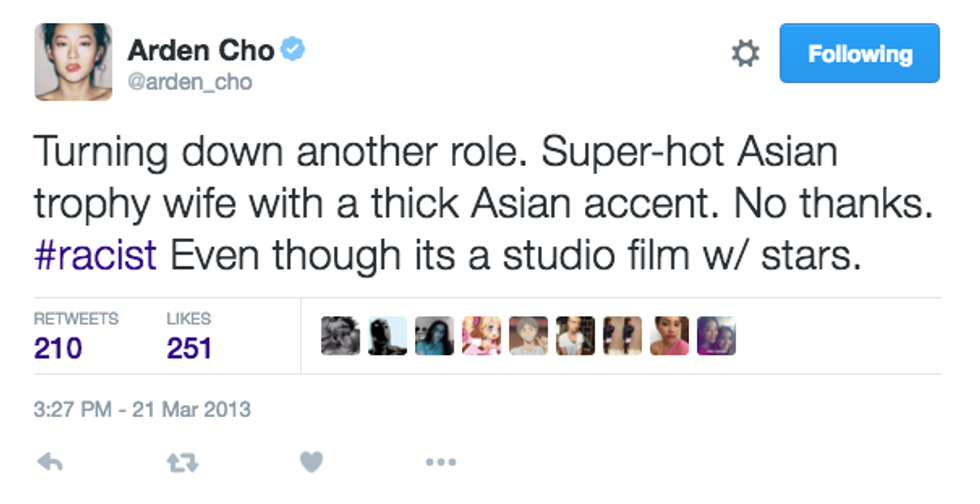
Task: Click the gray-haired anime boy avatar
Action: 528,337
